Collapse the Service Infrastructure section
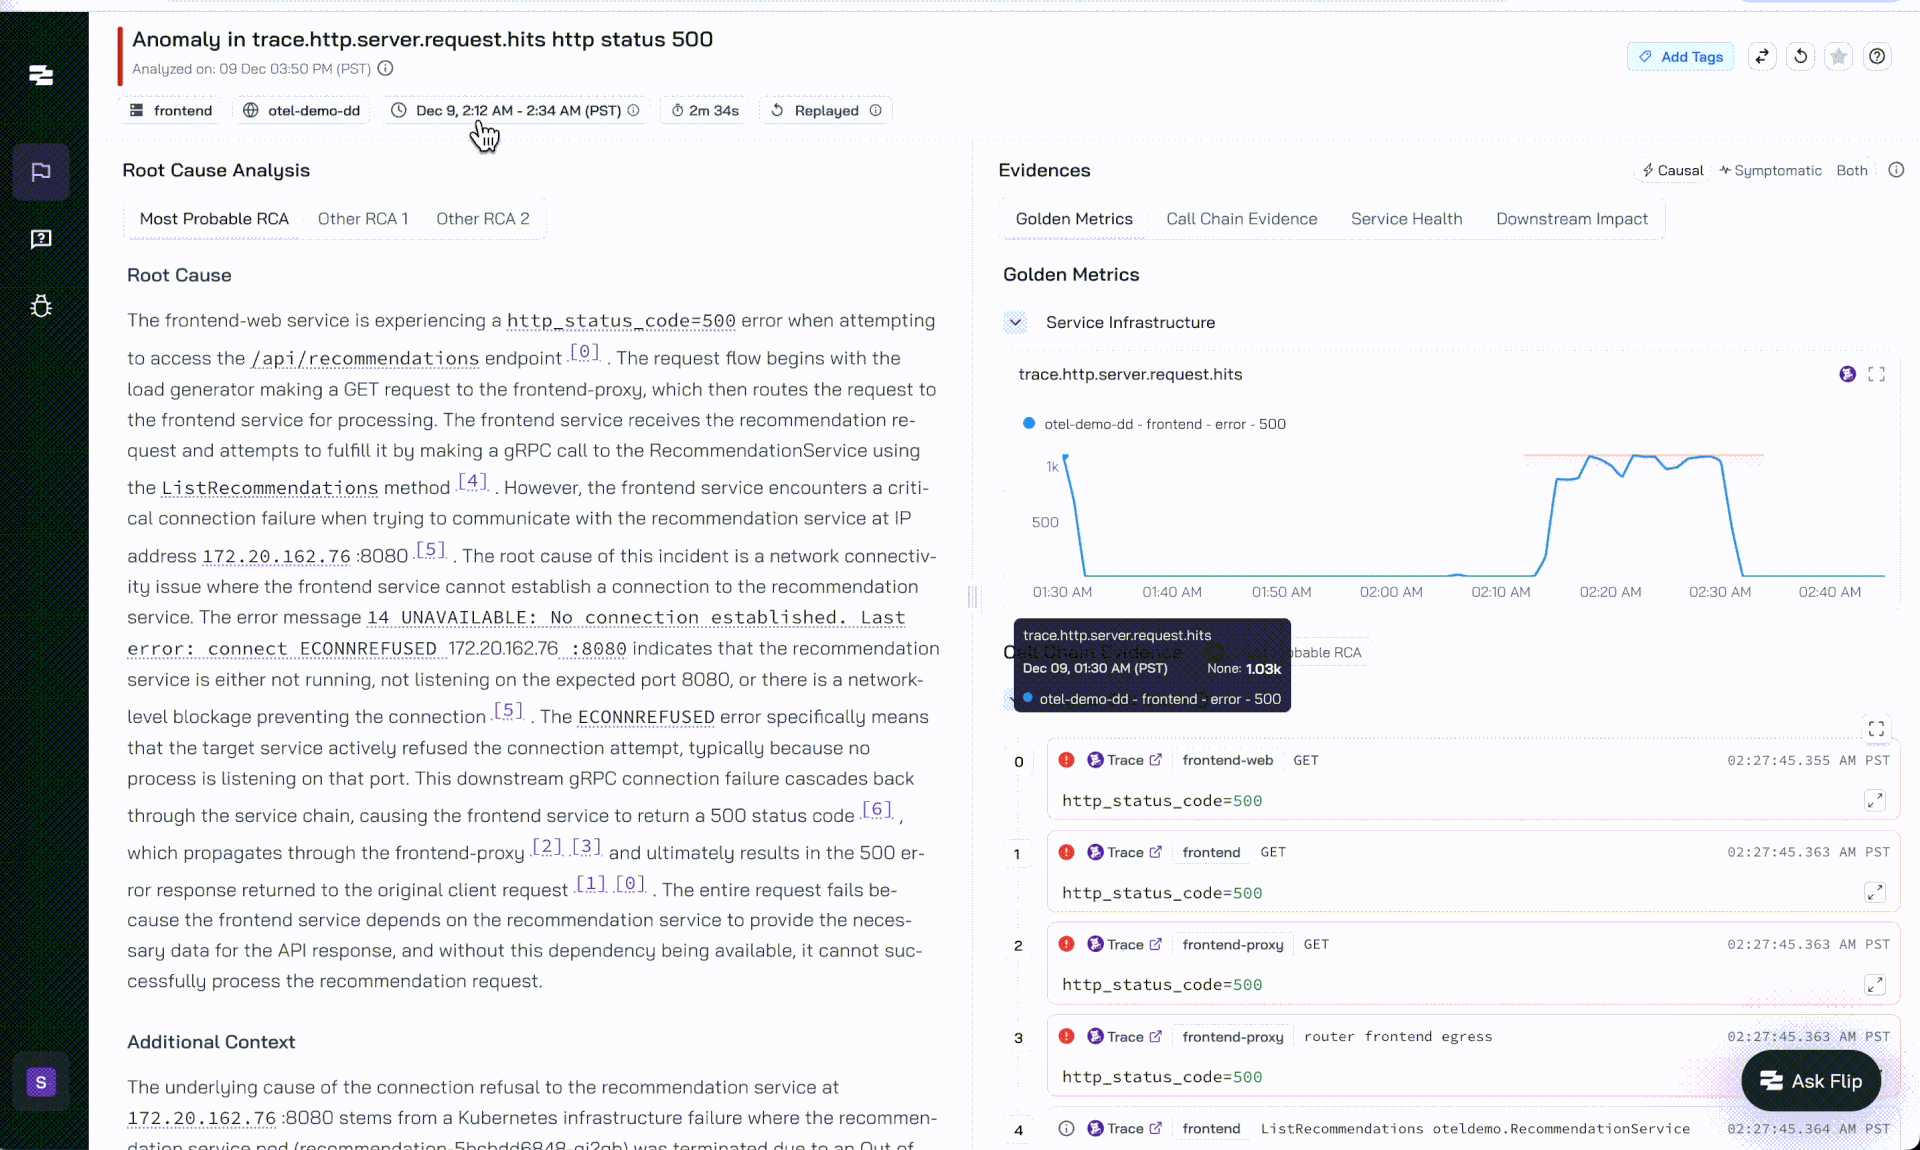 1015,322
